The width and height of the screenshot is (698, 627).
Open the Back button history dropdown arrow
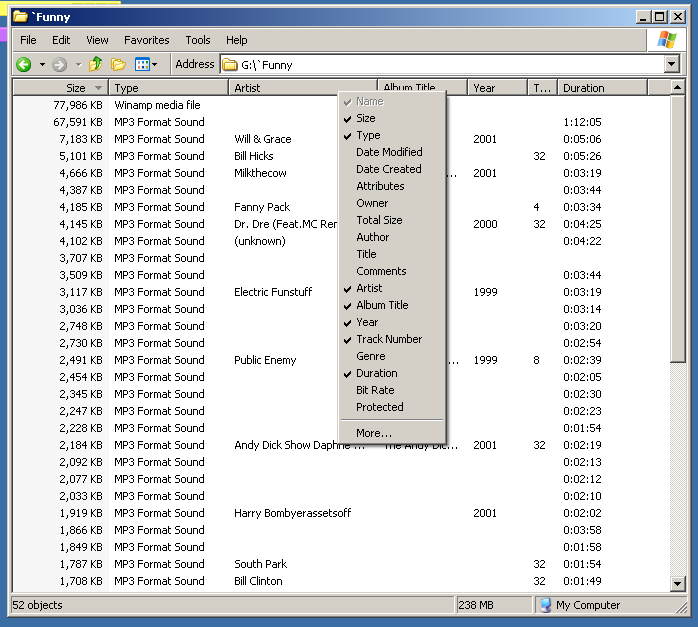(42, 64)
